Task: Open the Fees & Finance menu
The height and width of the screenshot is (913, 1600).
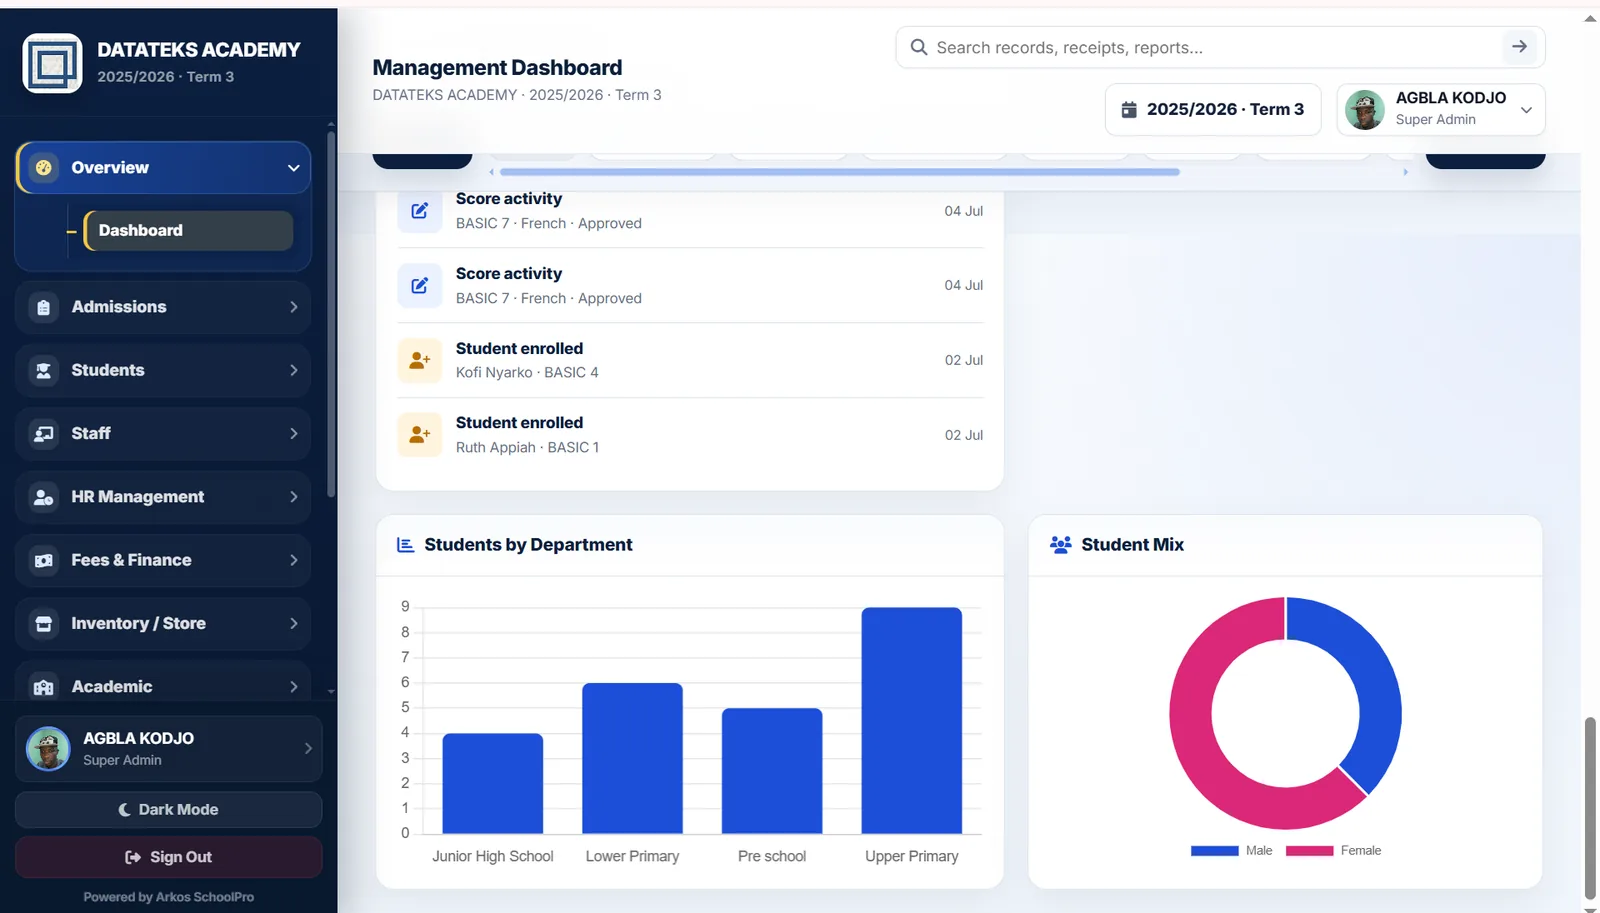Action: [163, 561]
